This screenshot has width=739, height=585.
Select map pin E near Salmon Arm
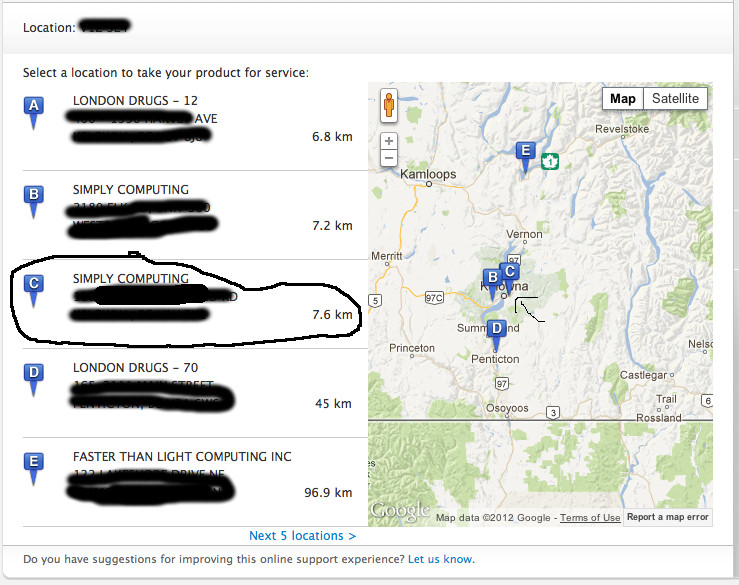(x=526, y=157)
